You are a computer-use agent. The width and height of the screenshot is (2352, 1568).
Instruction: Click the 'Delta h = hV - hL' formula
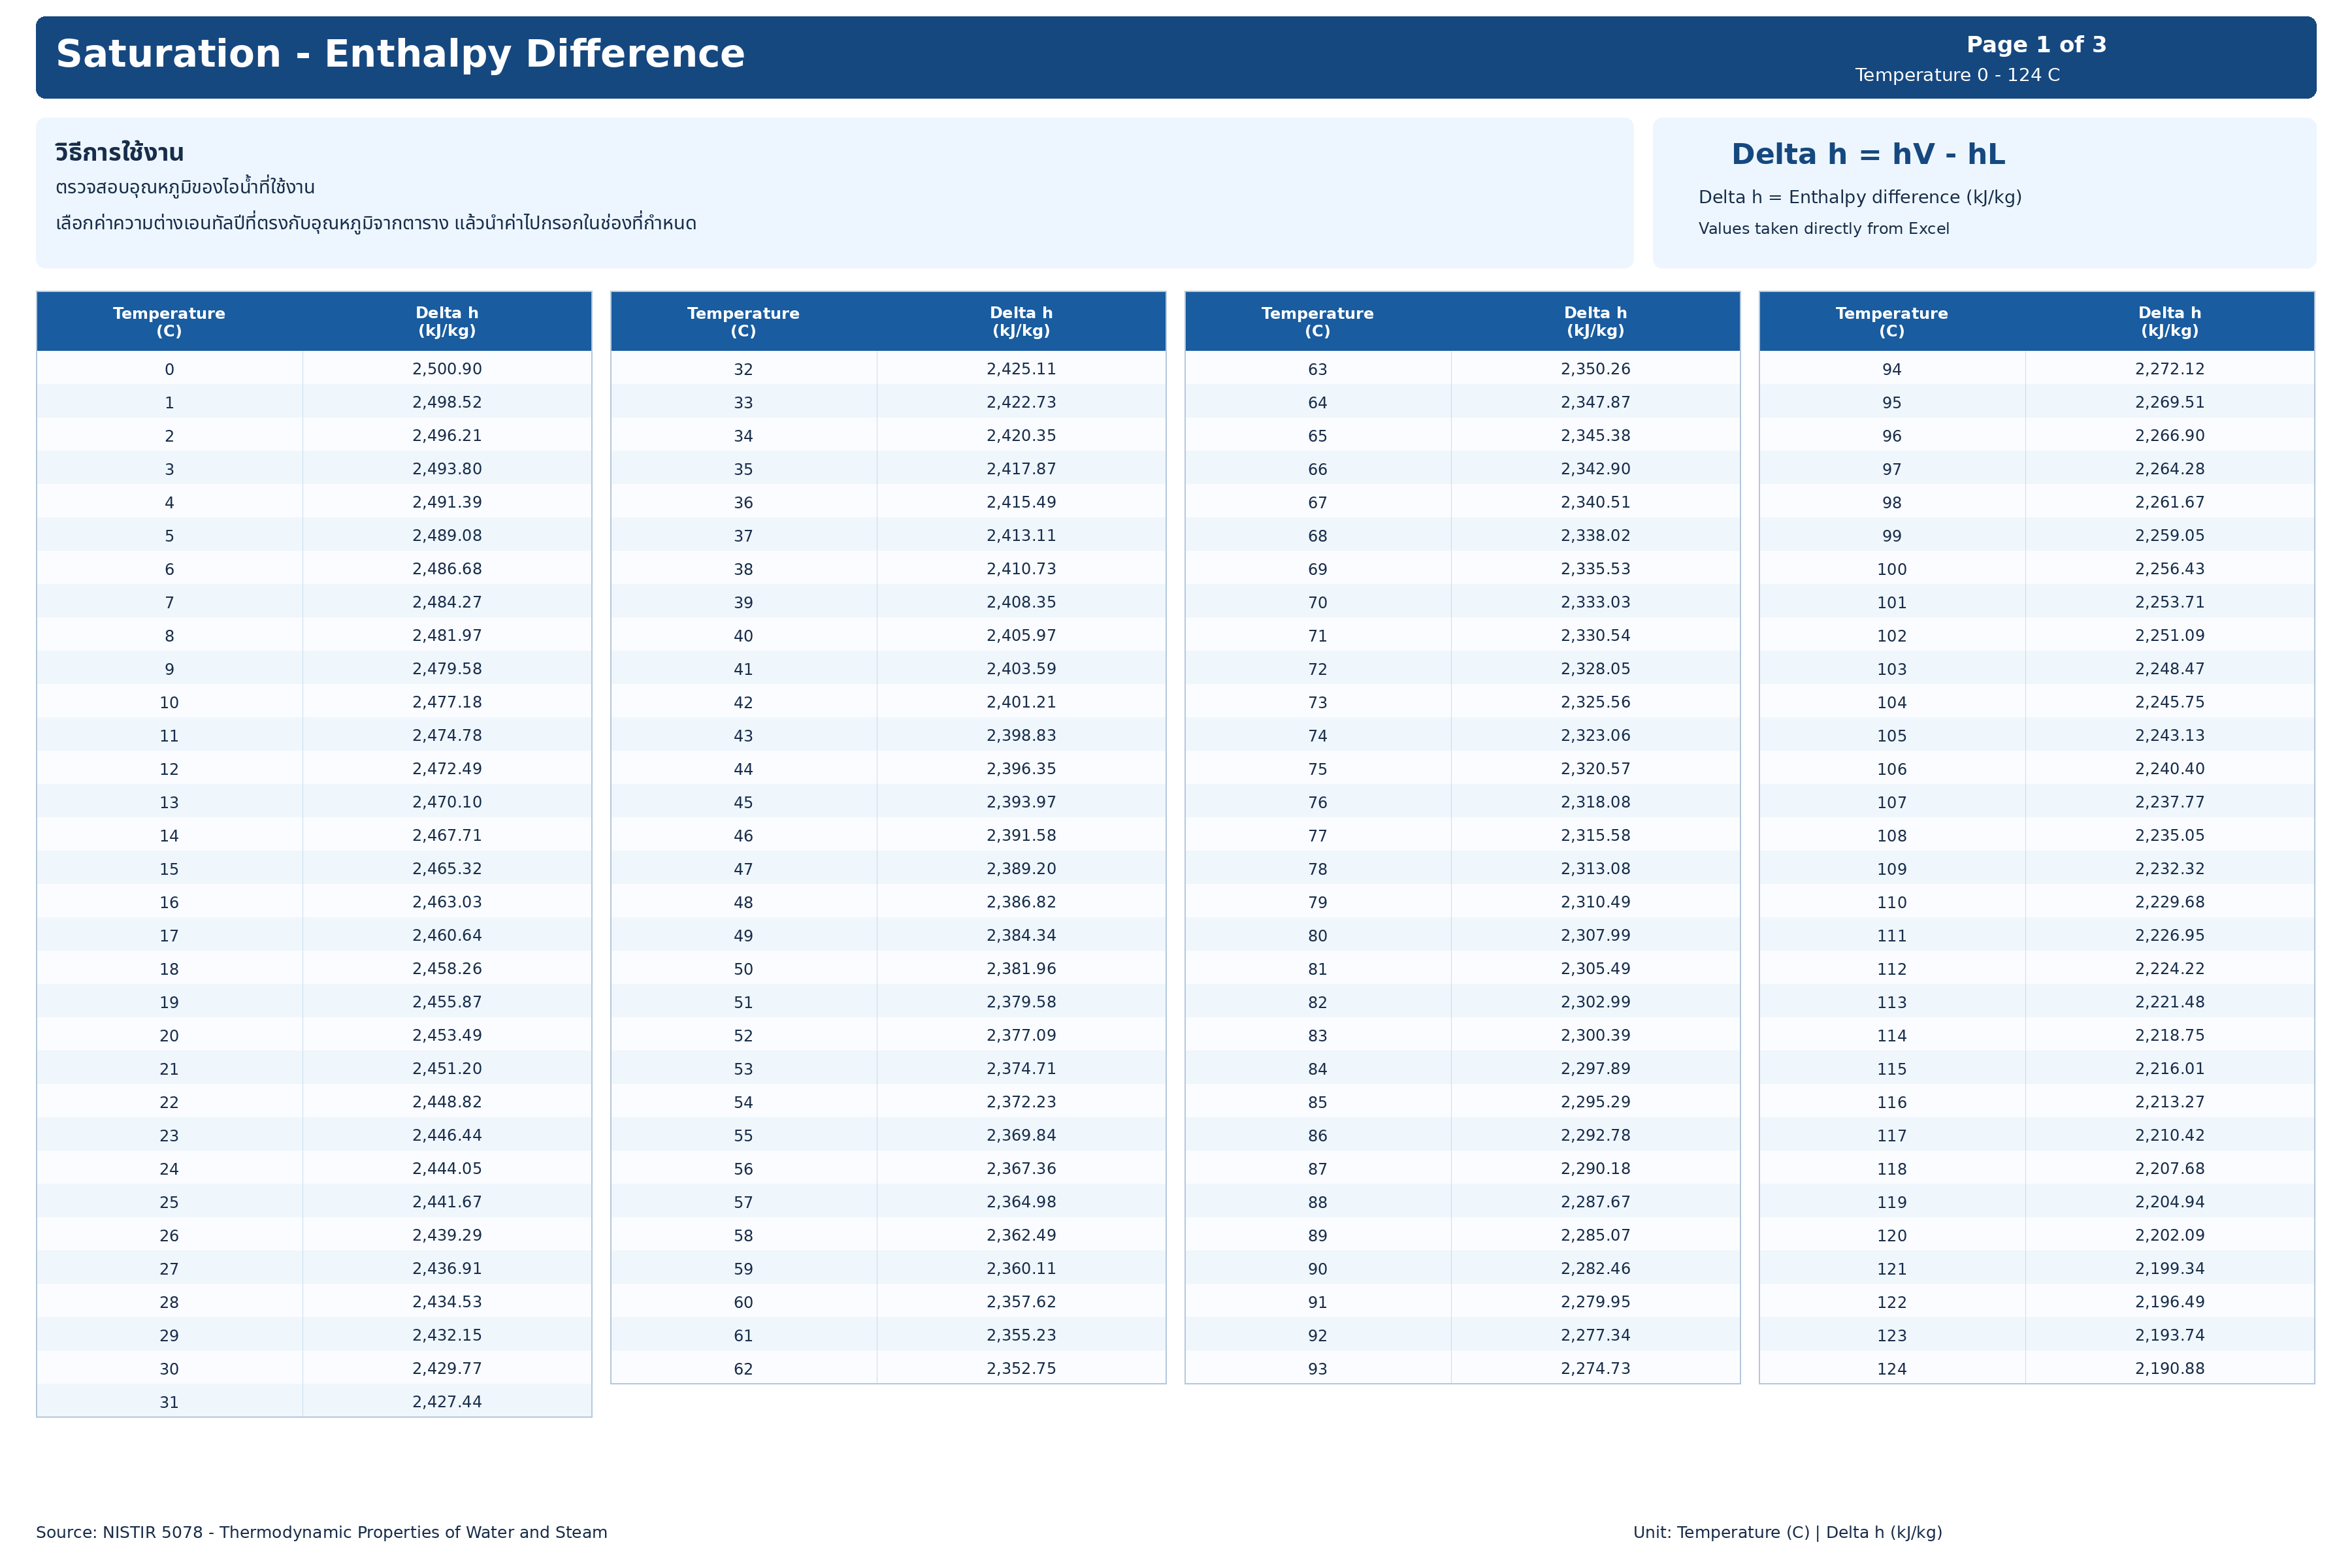(1868, 154)
